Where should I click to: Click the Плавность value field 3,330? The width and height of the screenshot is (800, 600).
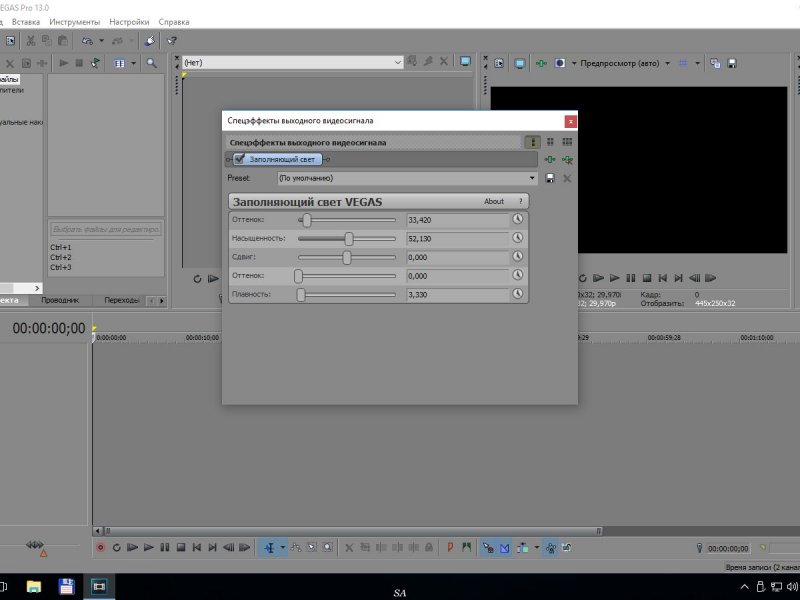point(457,294)
